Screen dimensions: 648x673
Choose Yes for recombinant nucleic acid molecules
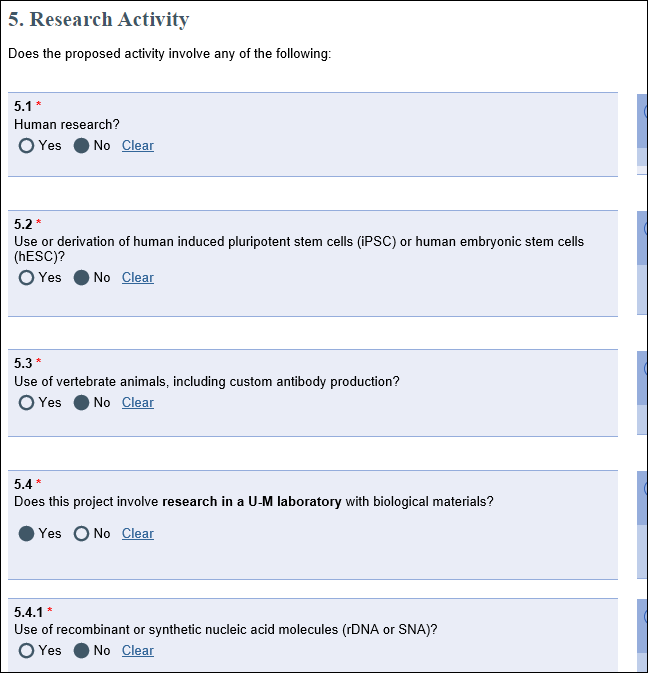(x=26, y=651)
